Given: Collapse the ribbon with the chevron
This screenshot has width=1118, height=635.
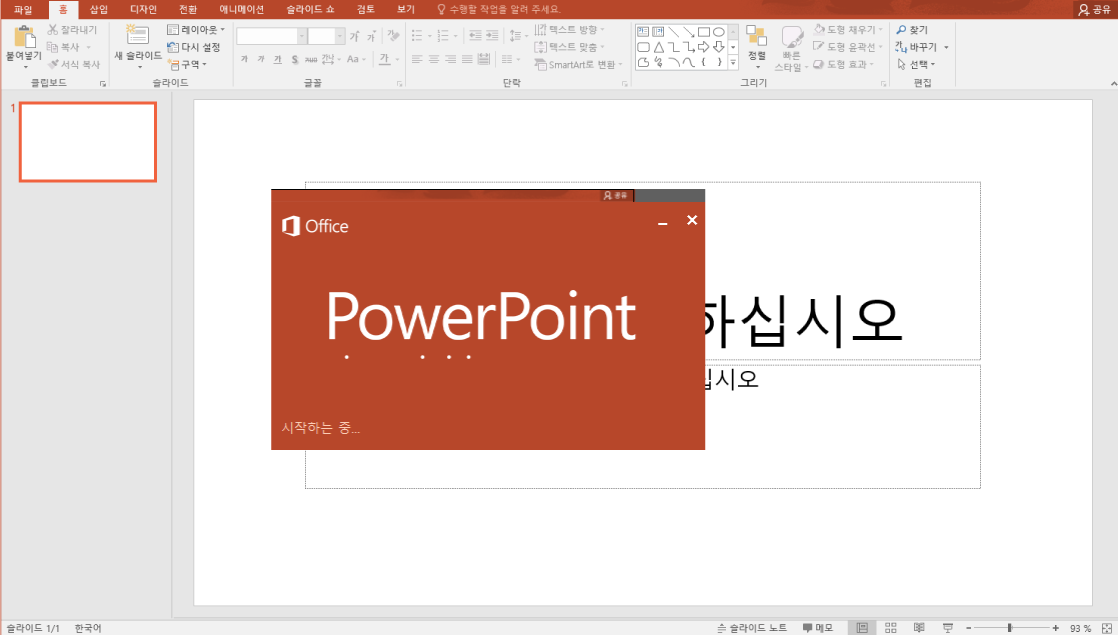Looking at the screenshot, I should (x=1113, y=84).
